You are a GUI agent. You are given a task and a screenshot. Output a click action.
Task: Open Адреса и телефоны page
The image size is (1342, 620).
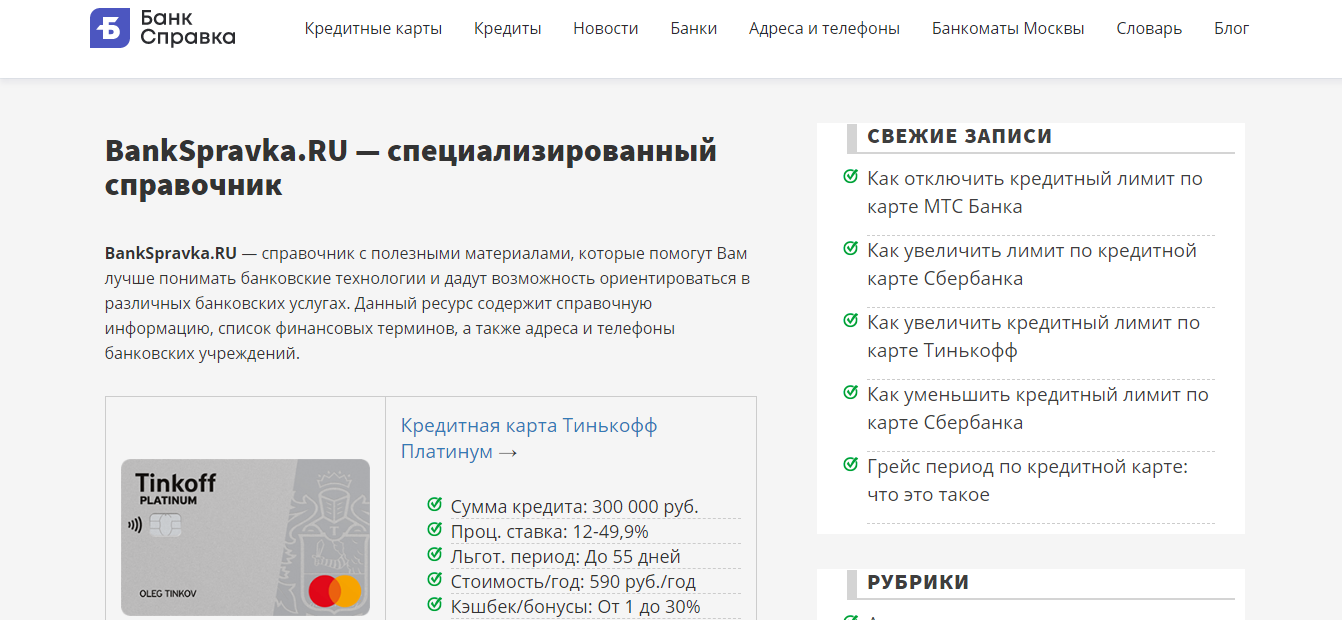pyautogui.click(x=824, y=28)
